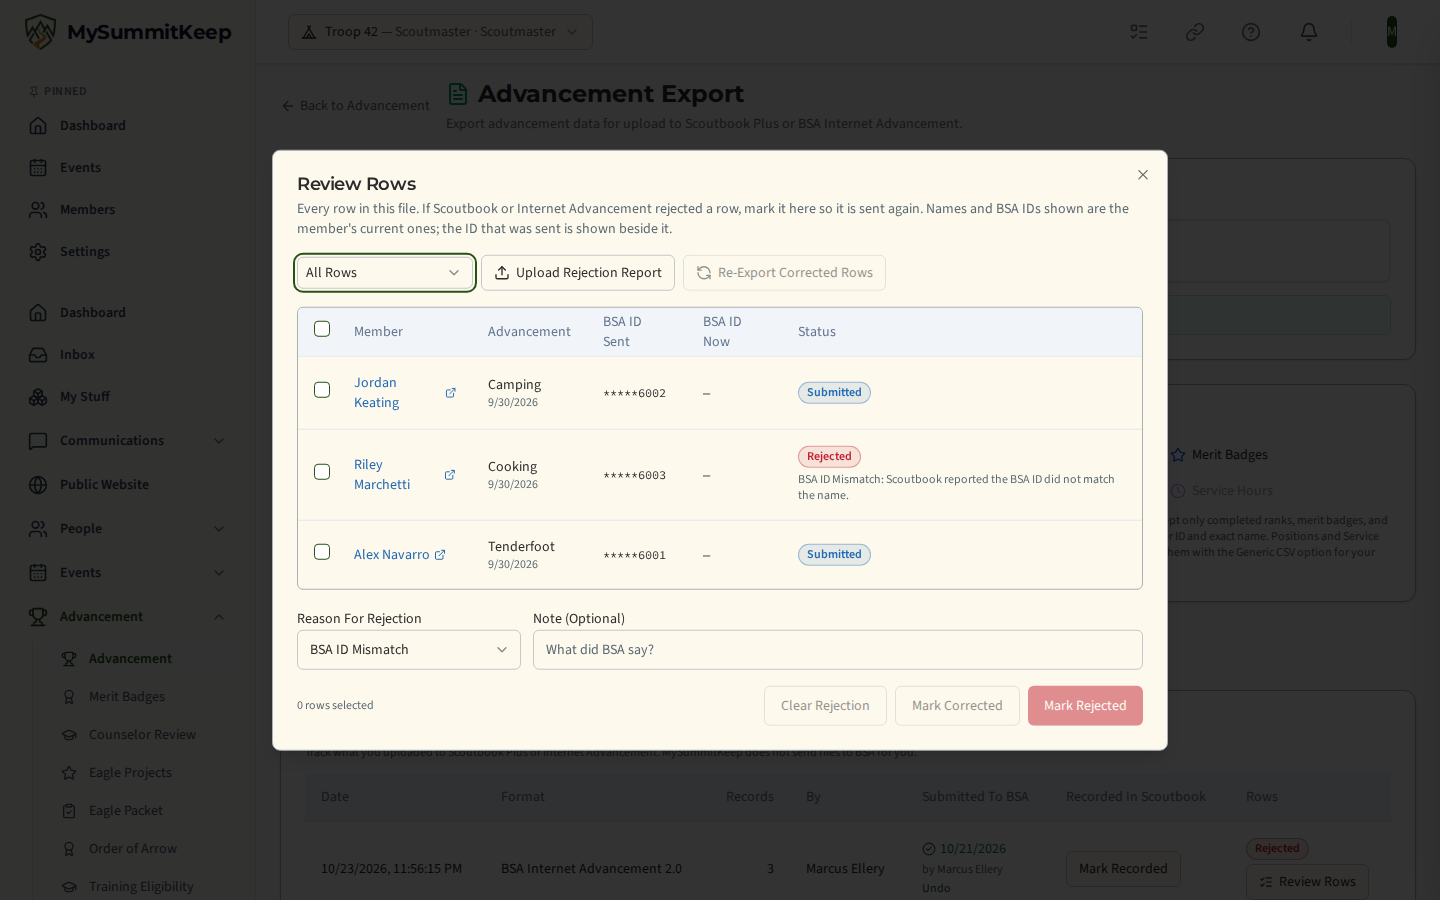Open the checklist icon in top bar
This screenshot has height=900, width=1440.
click(x=1139, y=32)
